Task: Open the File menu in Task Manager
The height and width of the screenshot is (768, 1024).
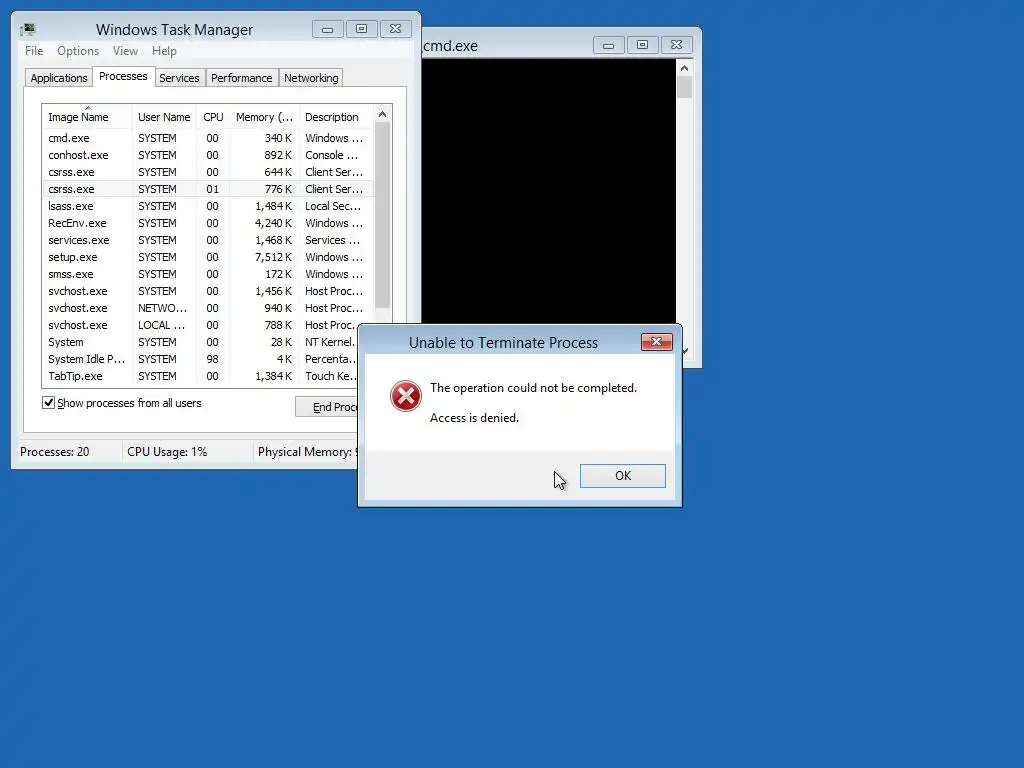Action: tap(34, 51)
